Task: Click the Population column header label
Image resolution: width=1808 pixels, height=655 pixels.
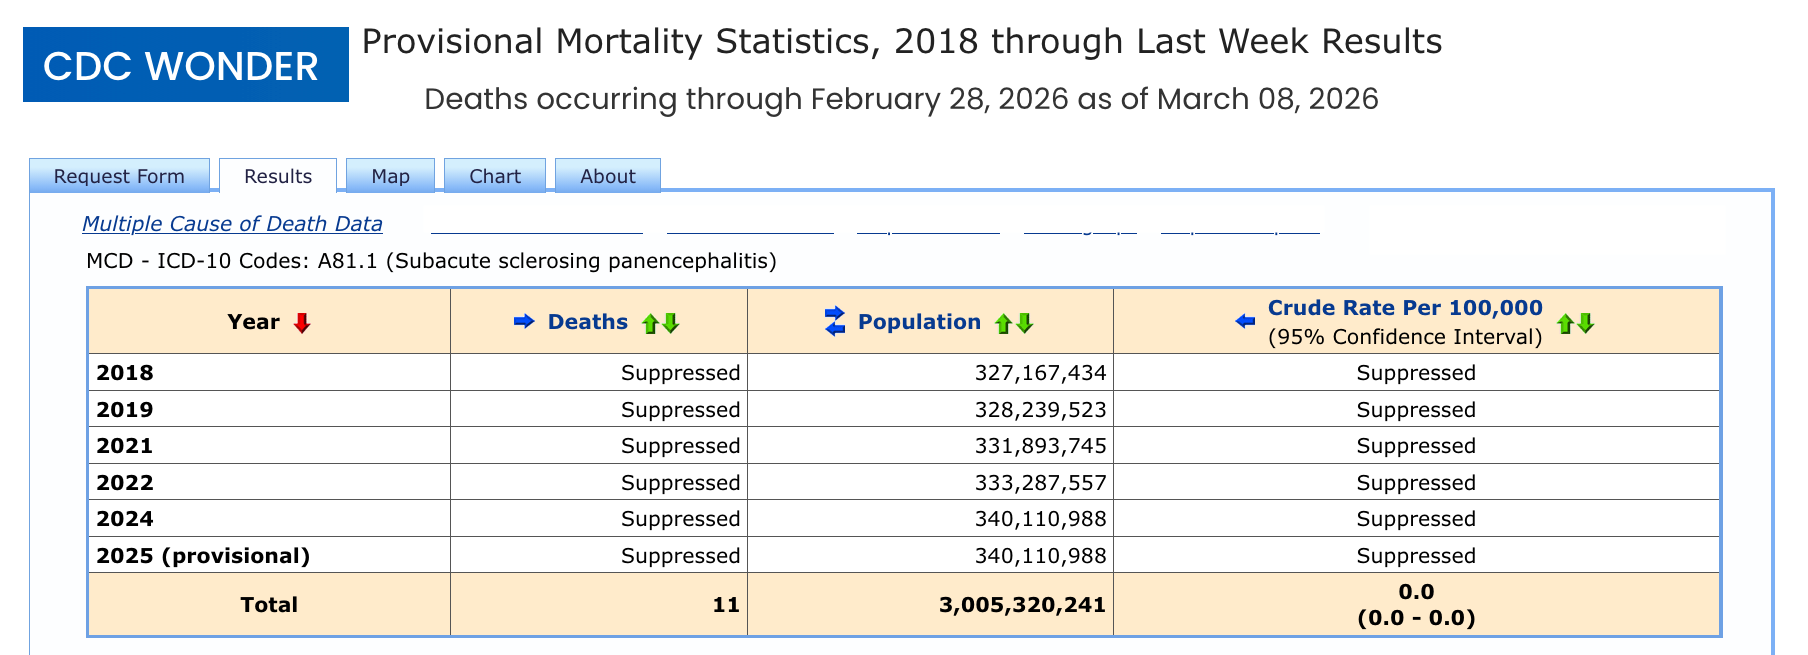Action: pos(919,322)
